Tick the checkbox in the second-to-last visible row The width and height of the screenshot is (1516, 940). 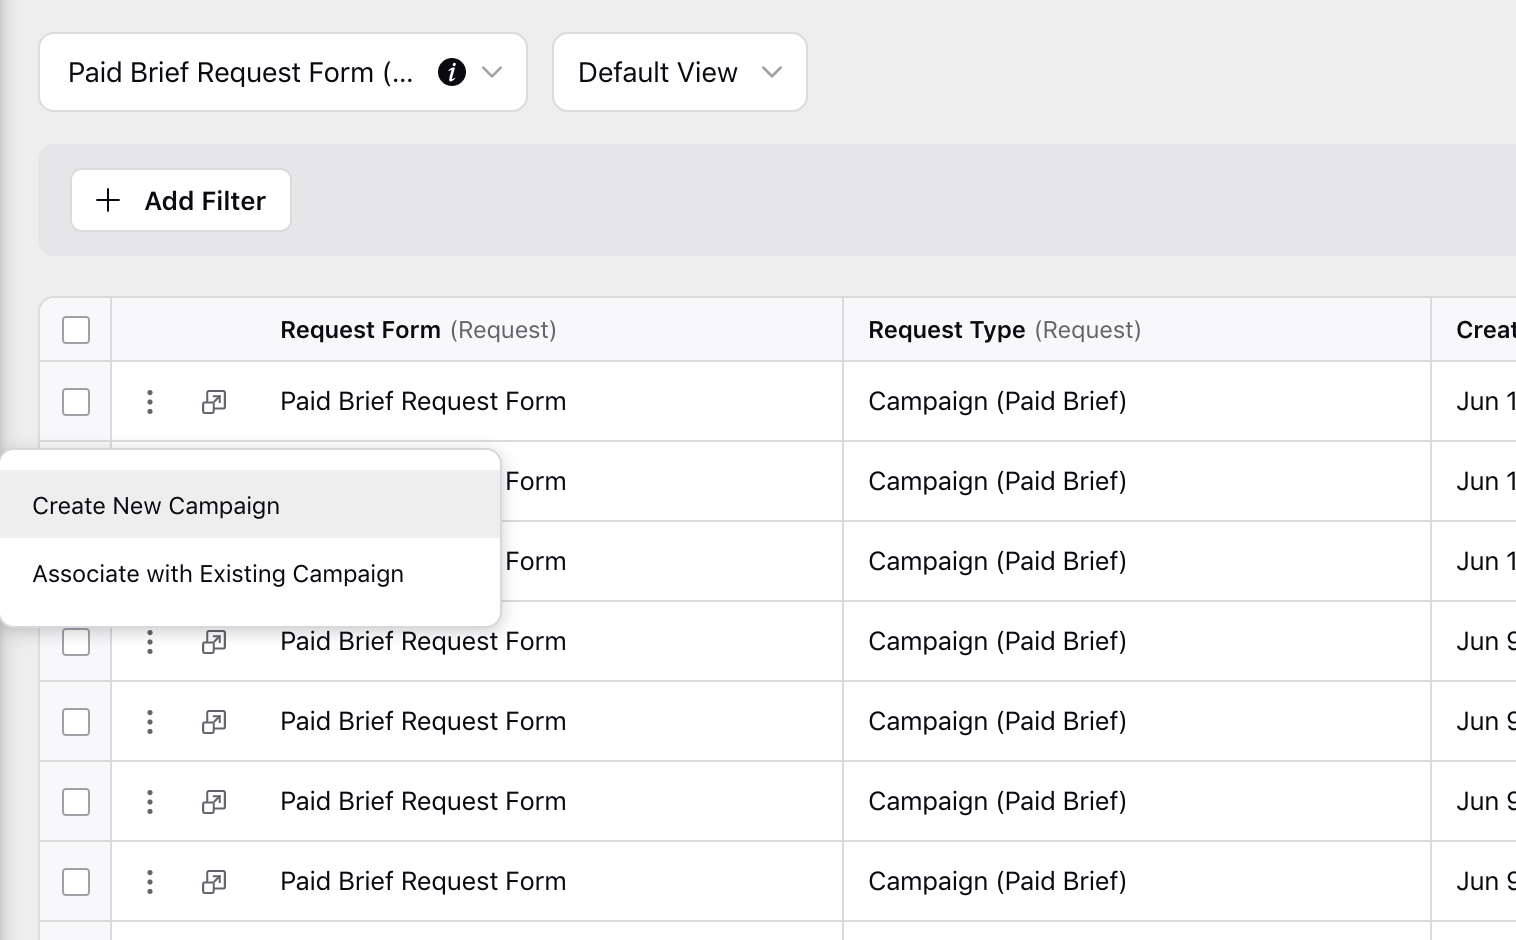76,802
